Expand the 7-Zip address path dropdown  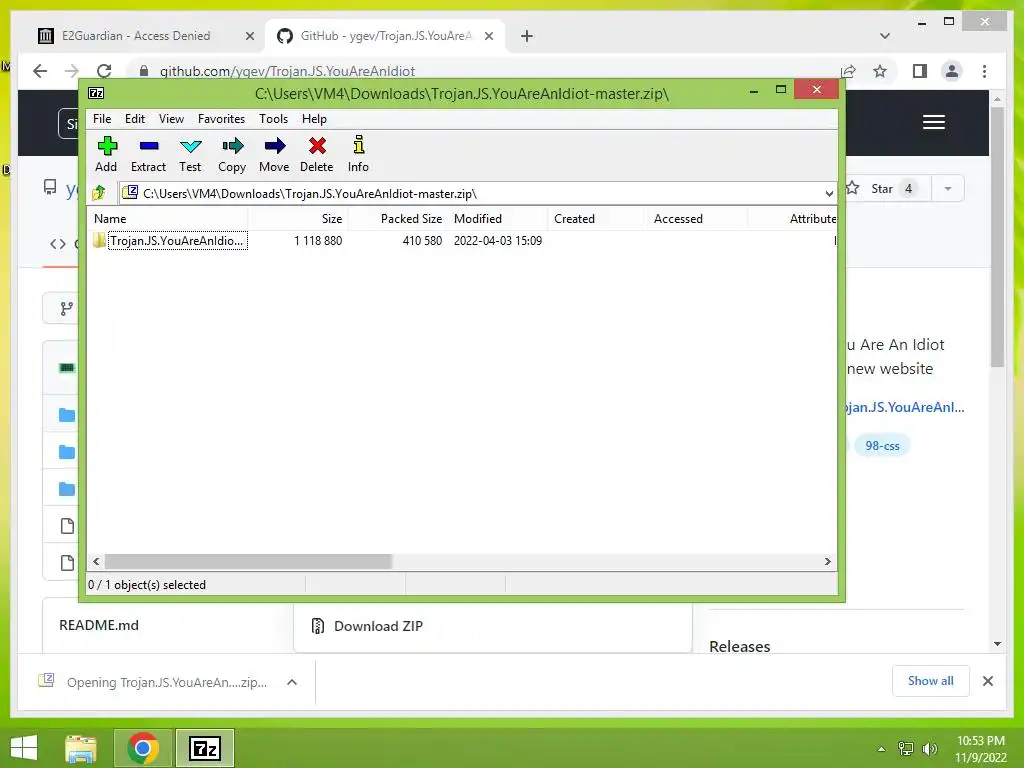tap(828, 194)
